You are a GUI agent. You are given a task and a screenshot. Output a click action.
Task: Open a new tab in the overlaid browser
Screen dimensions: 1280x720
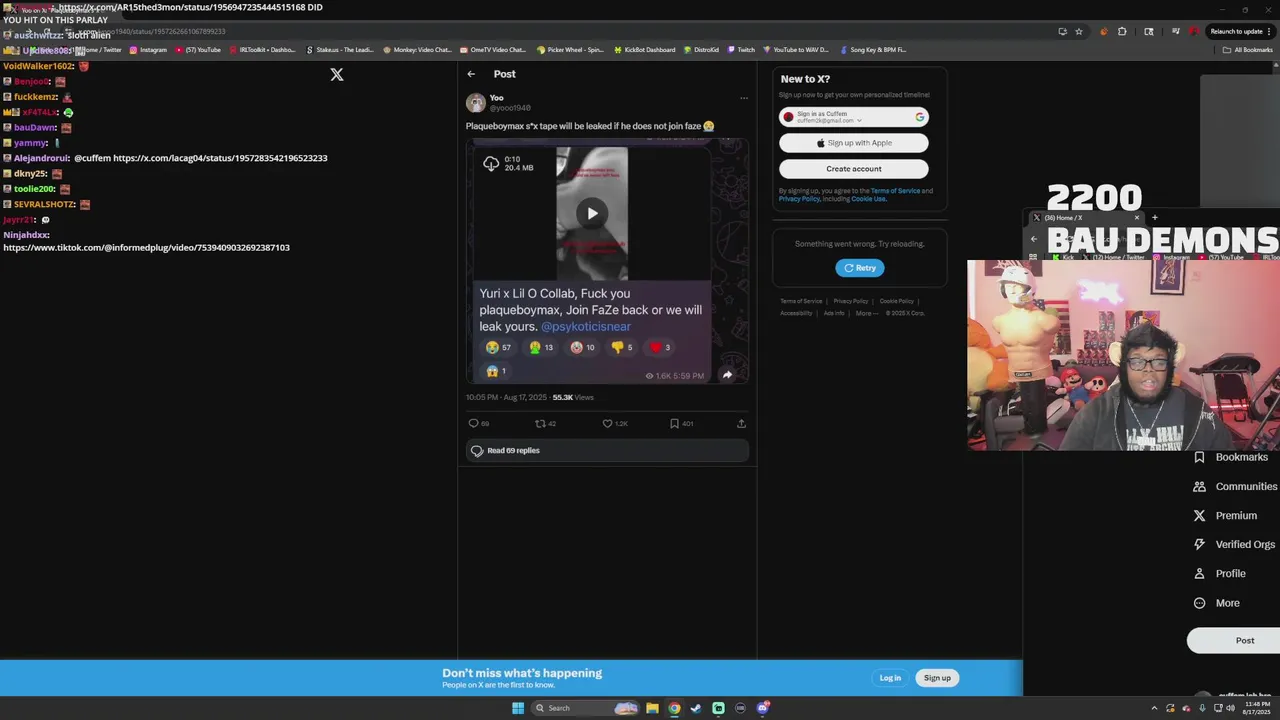(1154, 217)
